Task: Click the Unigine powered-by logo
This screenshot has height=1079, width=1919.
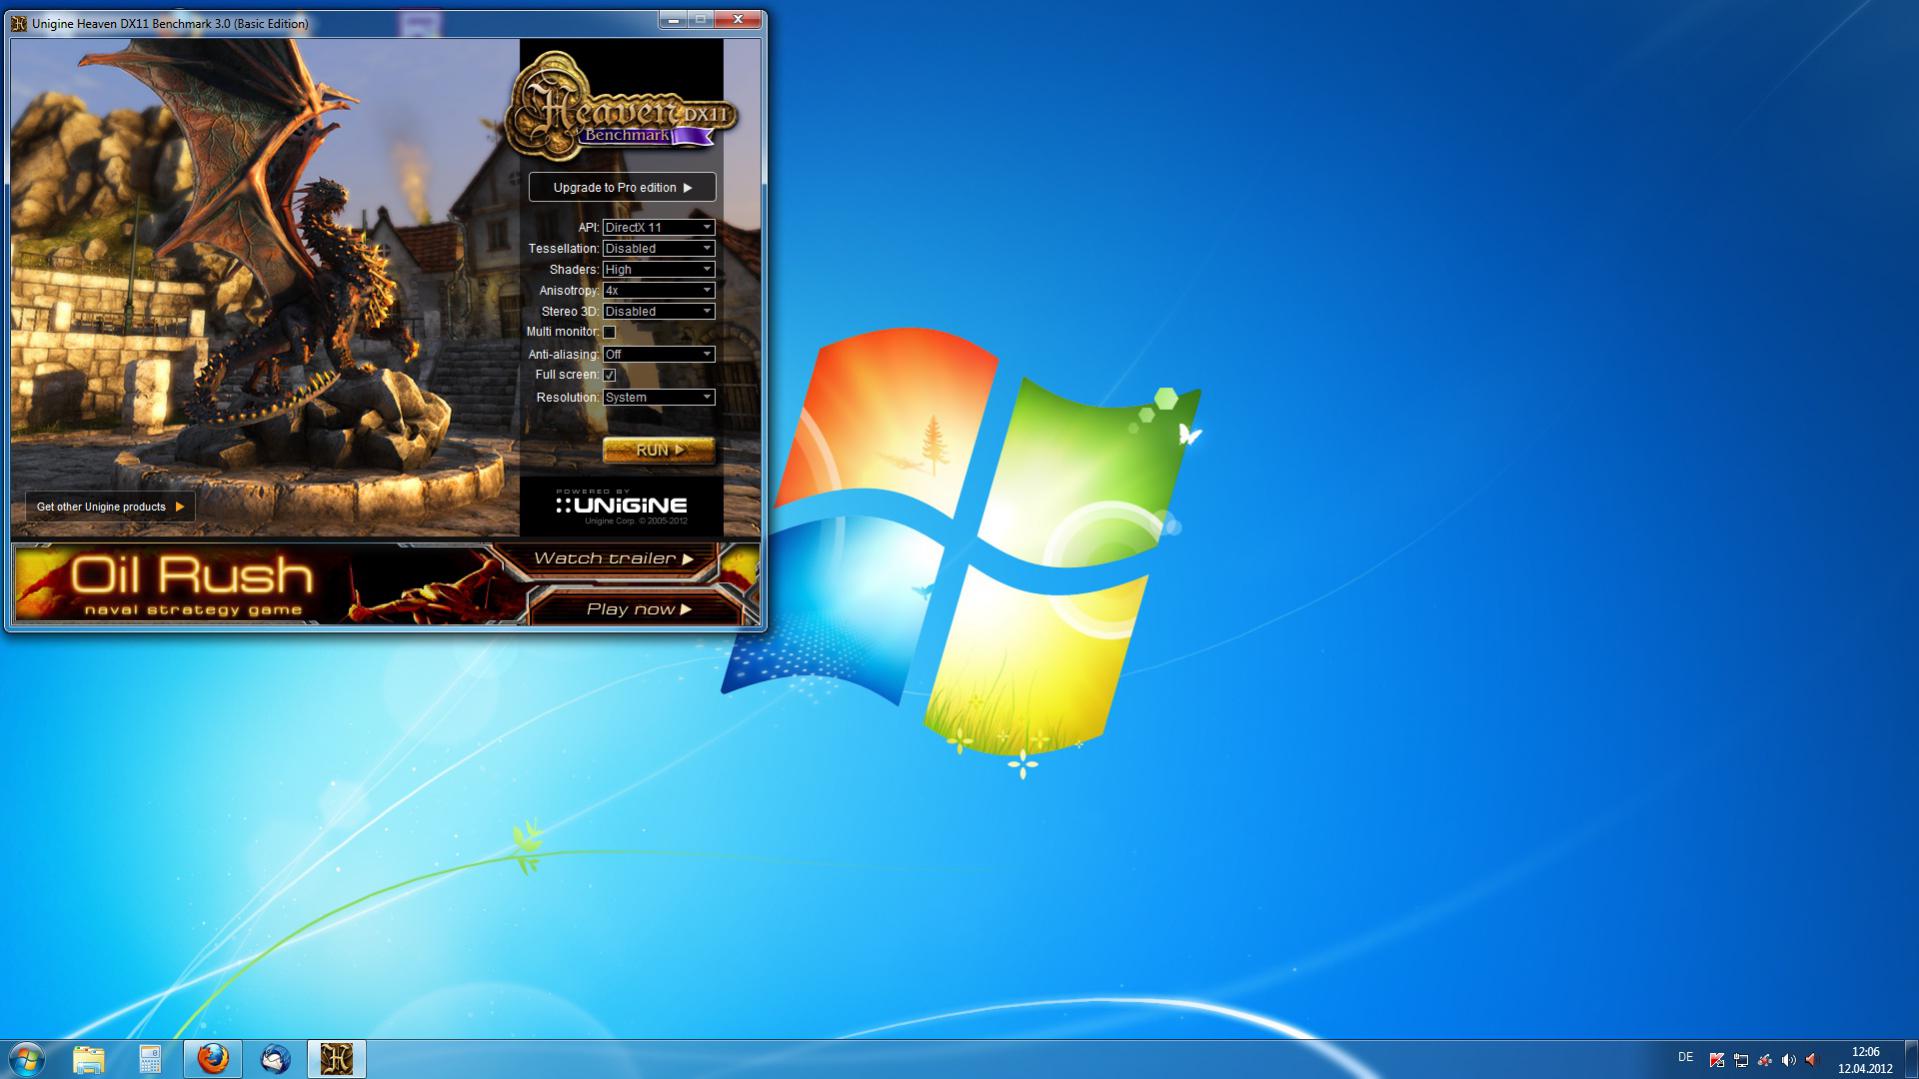Action: [621, 506]
